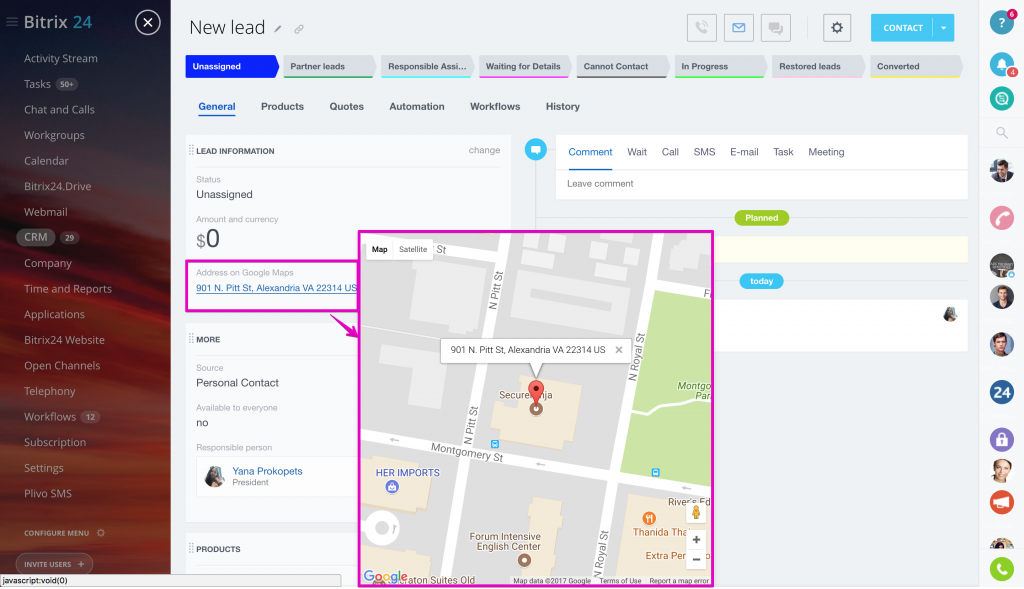Set lead stage to Converted
1024x589 pixels.
point(915,67)
